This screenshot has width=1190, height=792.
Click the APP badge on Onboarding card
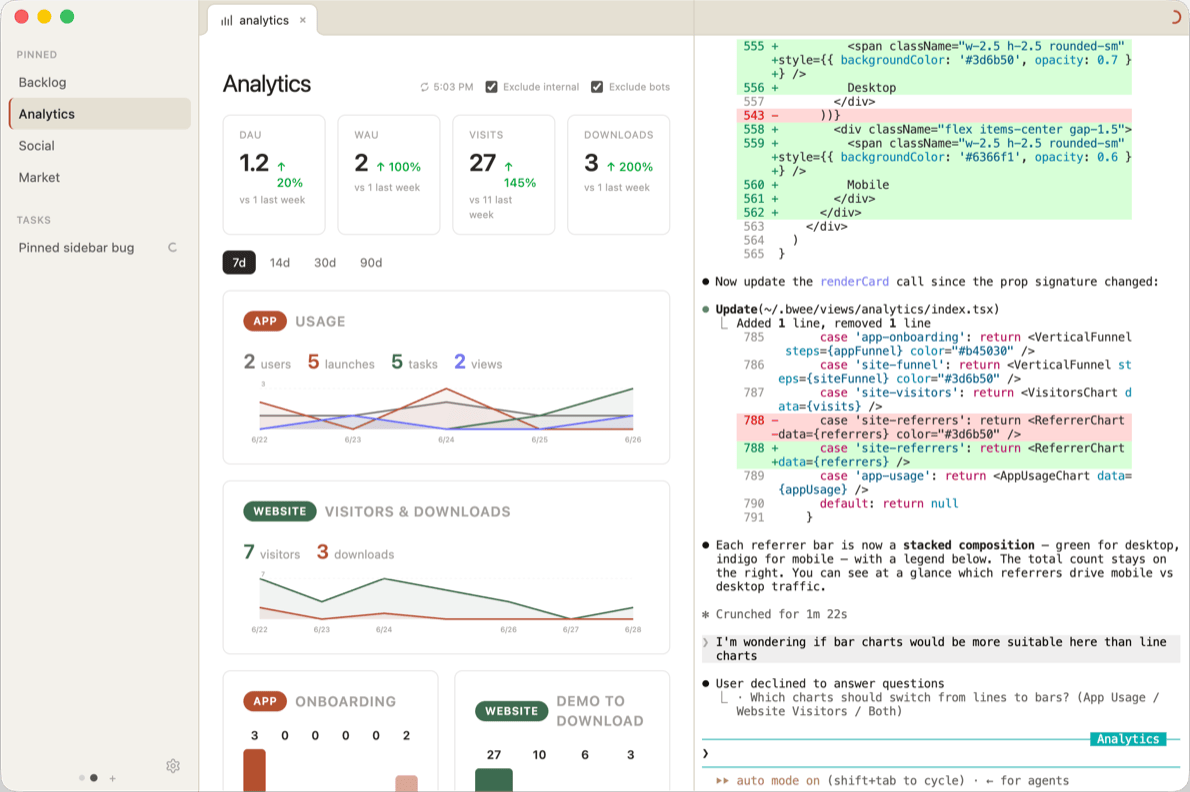[265, 702]
